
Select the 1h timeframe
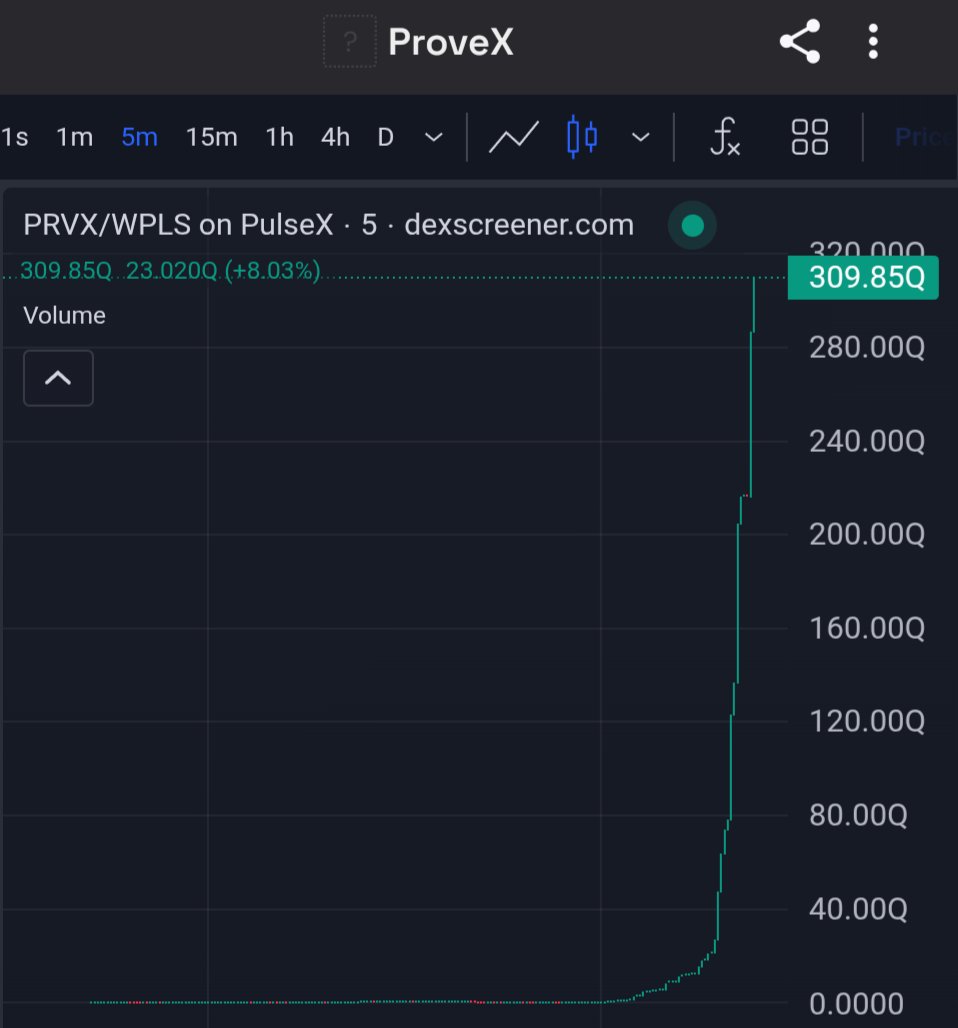279,138
